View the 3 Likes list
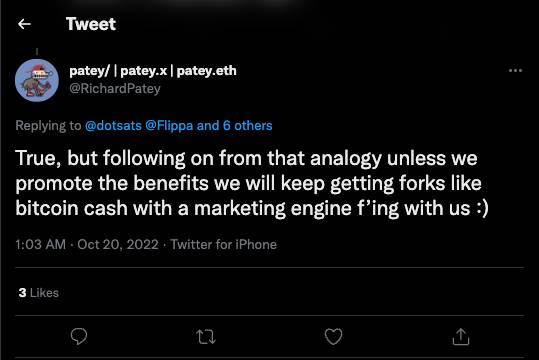 coord(38,293)
